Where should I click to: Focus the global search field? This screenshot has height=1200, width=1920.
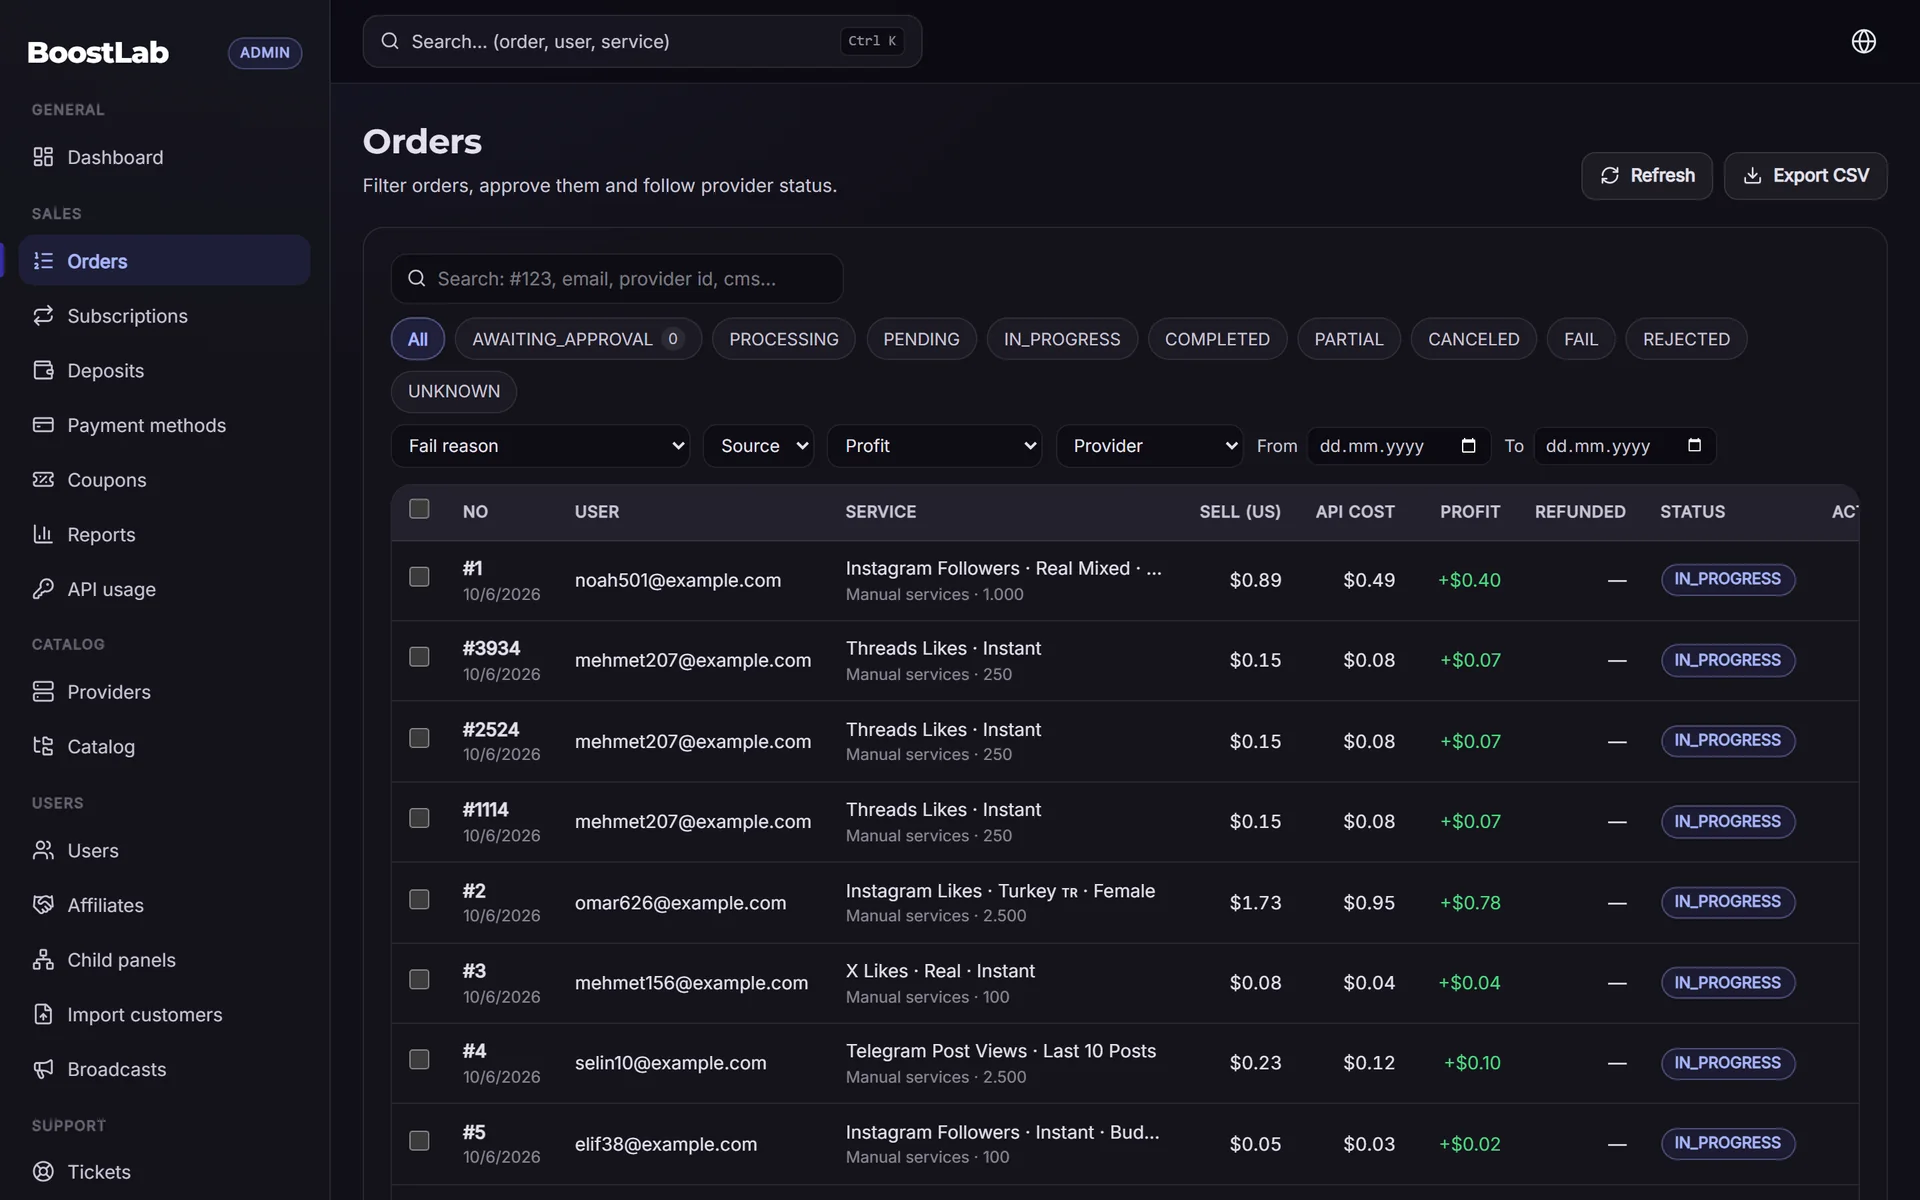click(642, 41)
